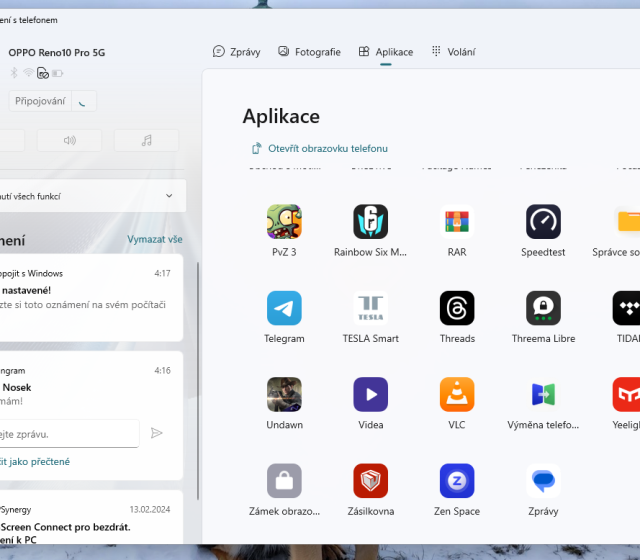Image resolution: width=640 pixels, height=560 pixels.
Task: Open the Telegram app icon
Action: 284,308
